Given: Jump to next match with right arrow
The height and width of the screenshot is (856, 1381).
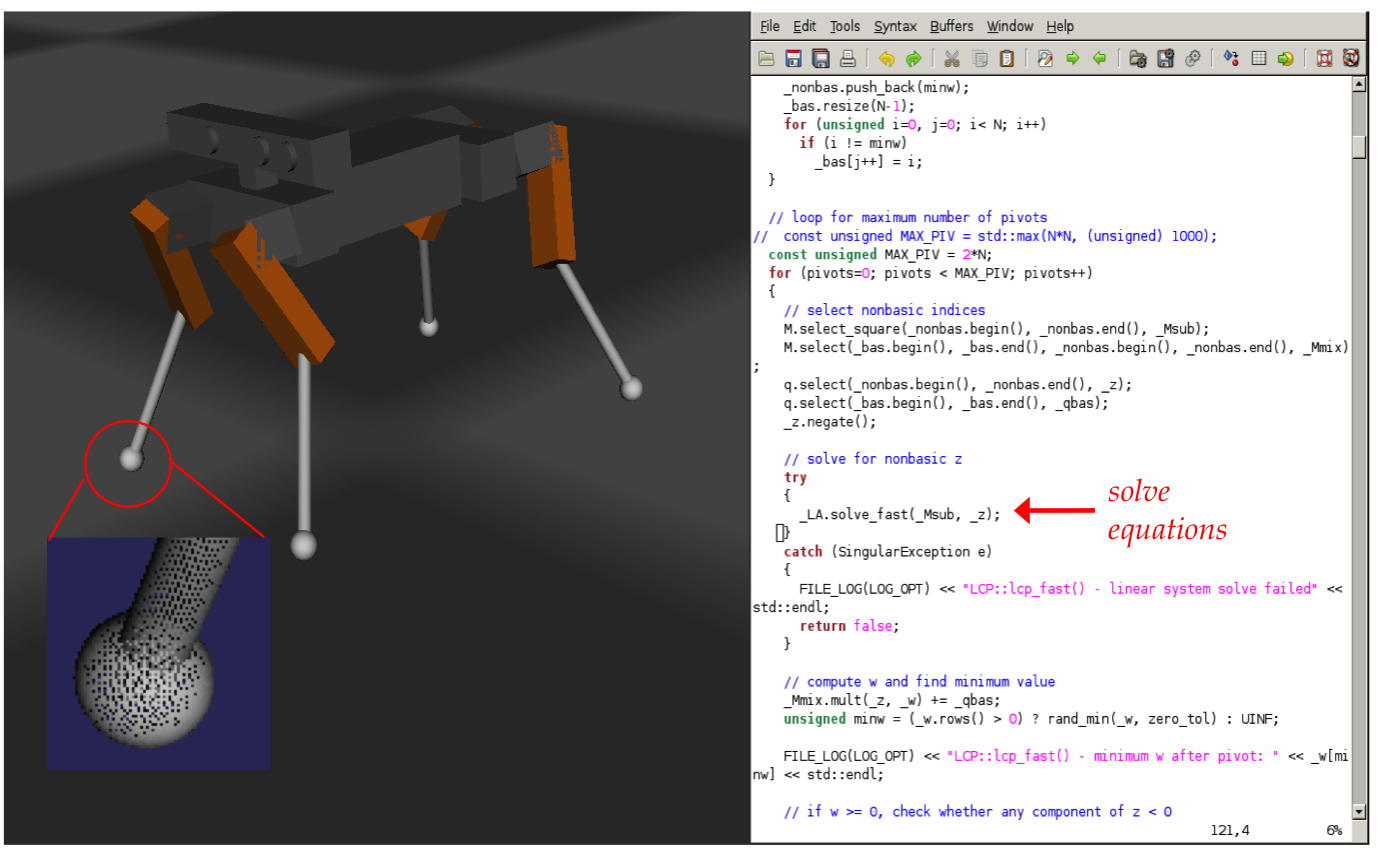Looking at the screenshot, I should click(1072, 58).
